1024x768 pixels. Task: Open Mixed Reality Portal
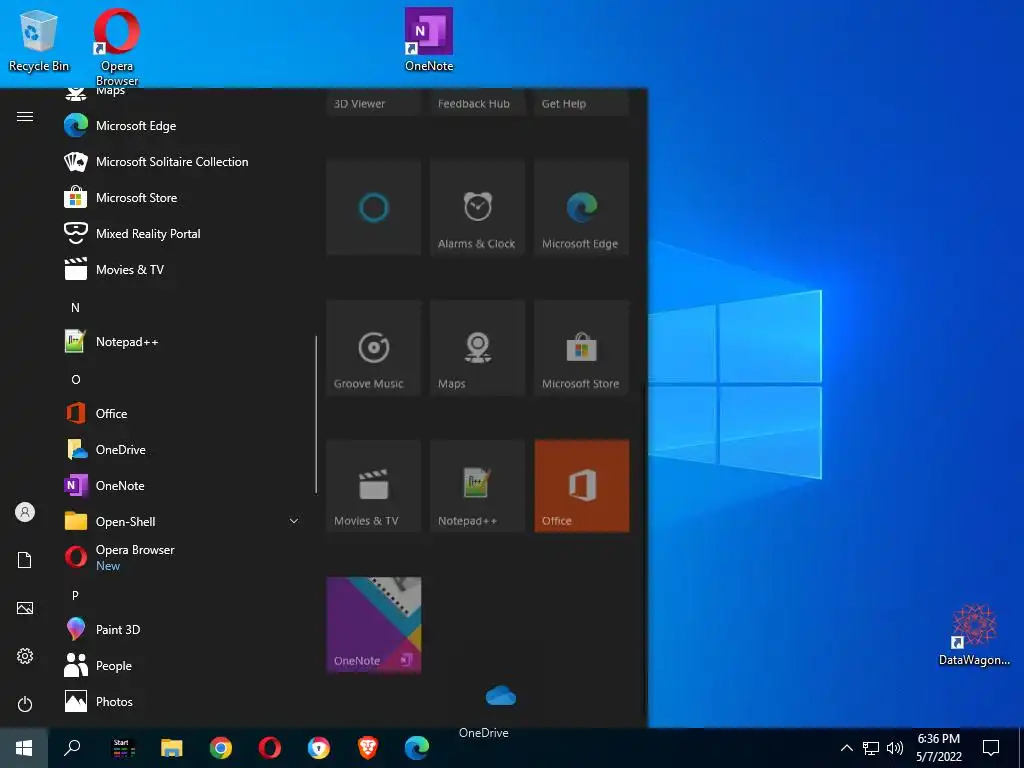tap(182, 233)
